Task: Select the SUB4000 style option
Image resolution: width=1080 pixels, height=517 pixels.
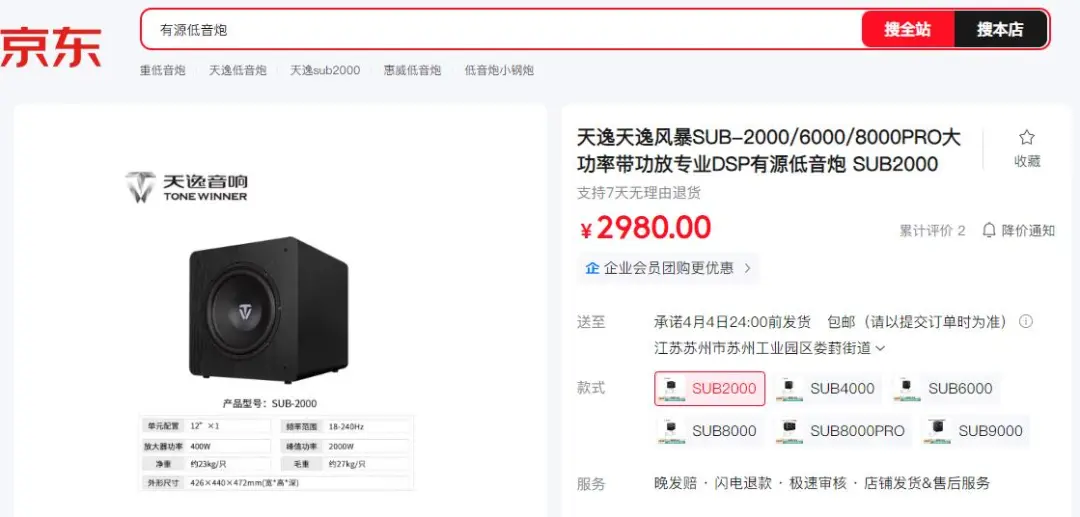Action: pos(827,388)
